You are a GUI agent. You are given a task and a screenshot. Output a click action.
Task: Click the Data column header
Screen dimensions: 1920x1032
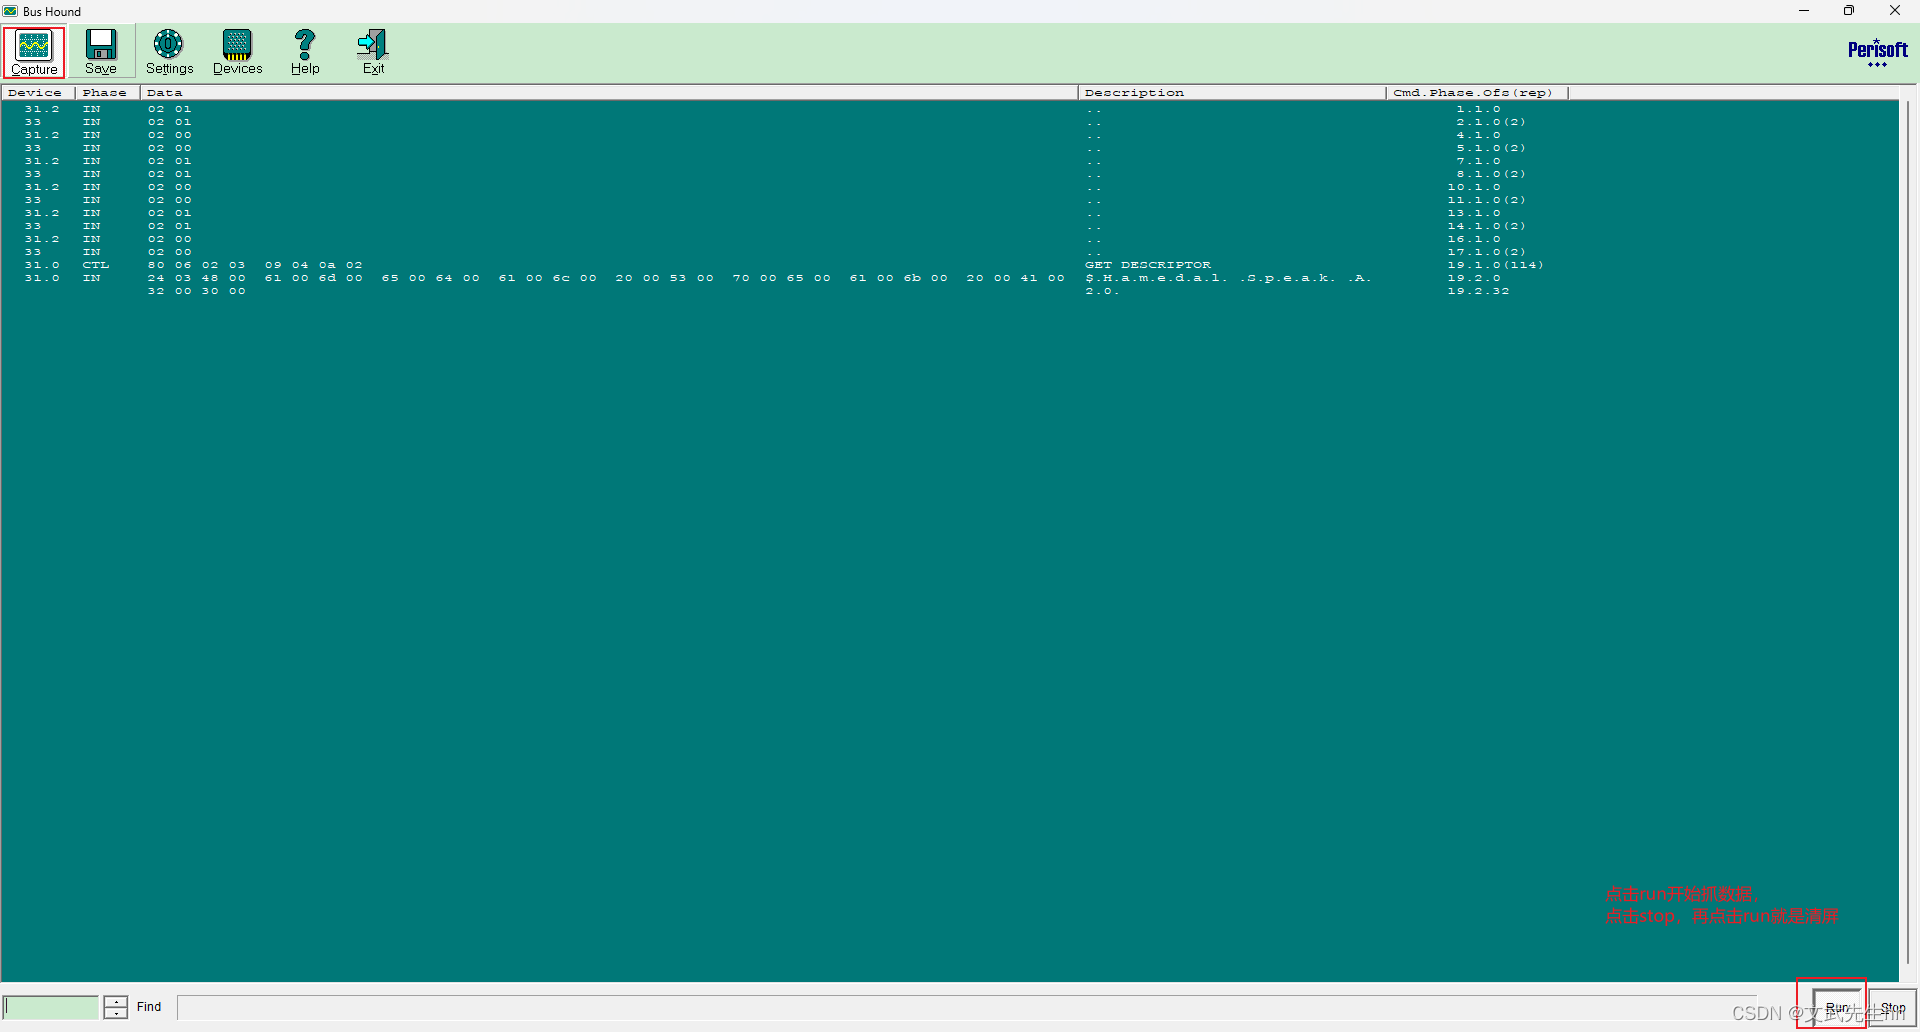[163, 92]
